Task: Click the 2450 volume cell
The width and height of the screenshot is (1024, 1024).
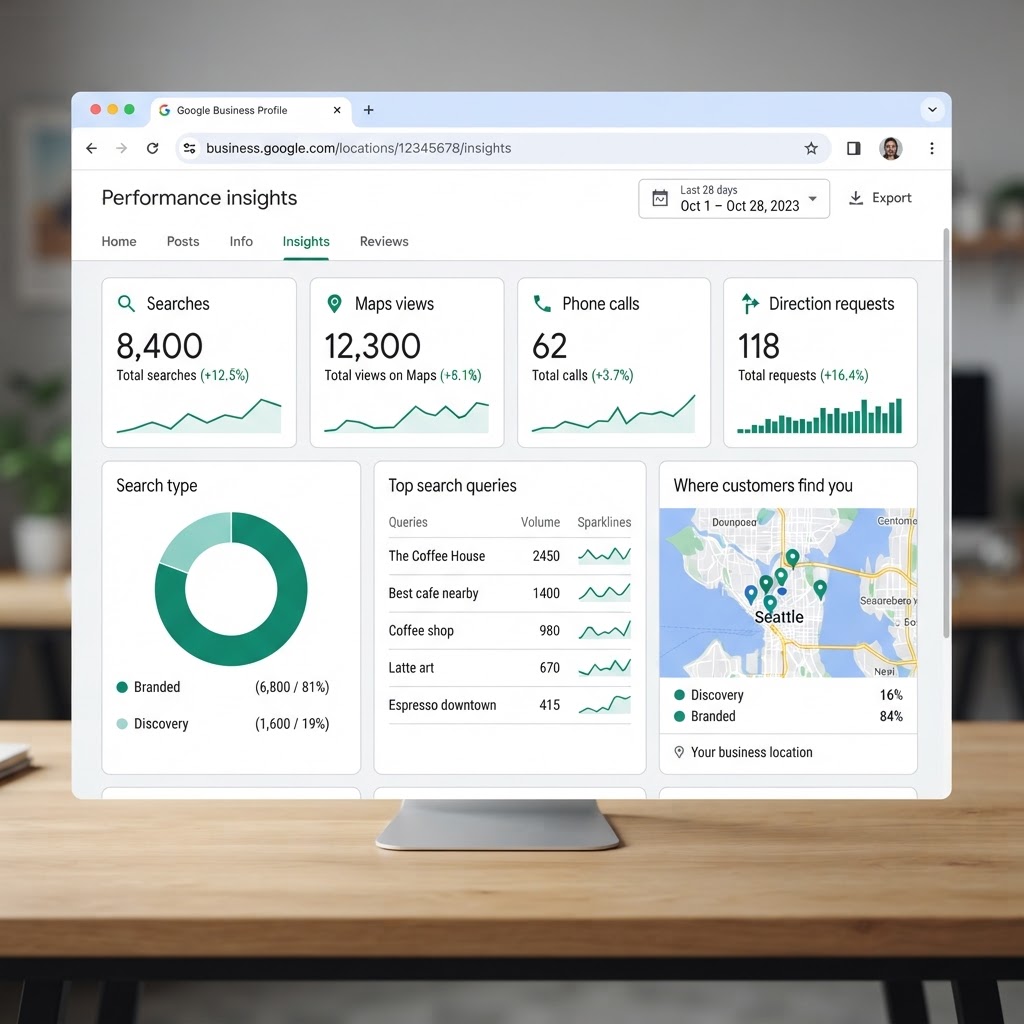Action: 546,556
